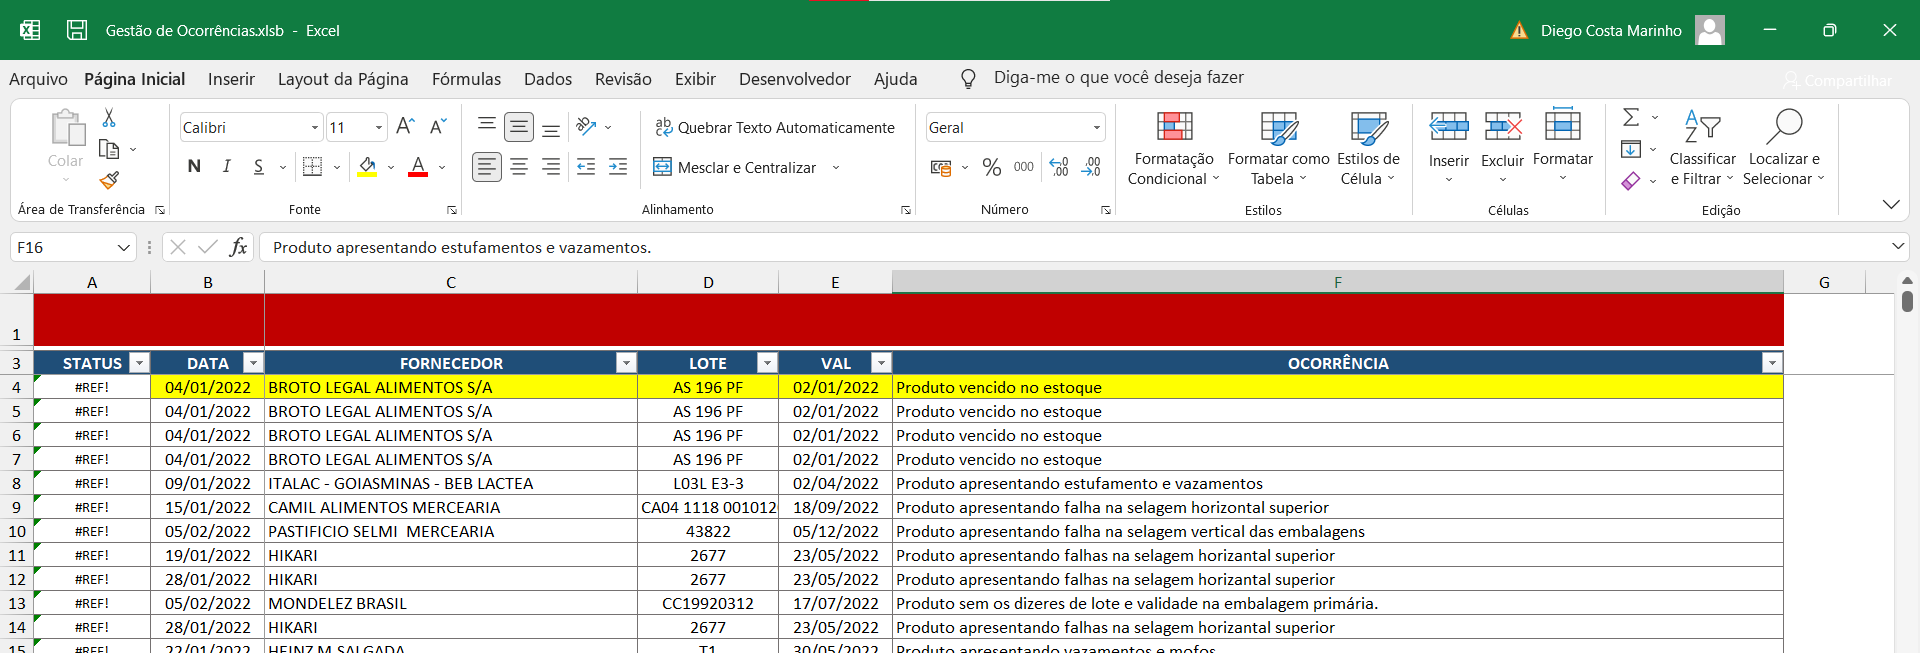Screen dimensions: 1920x653
Task: Switch to Layout da Página tab
Action: (x=343, y=79)
